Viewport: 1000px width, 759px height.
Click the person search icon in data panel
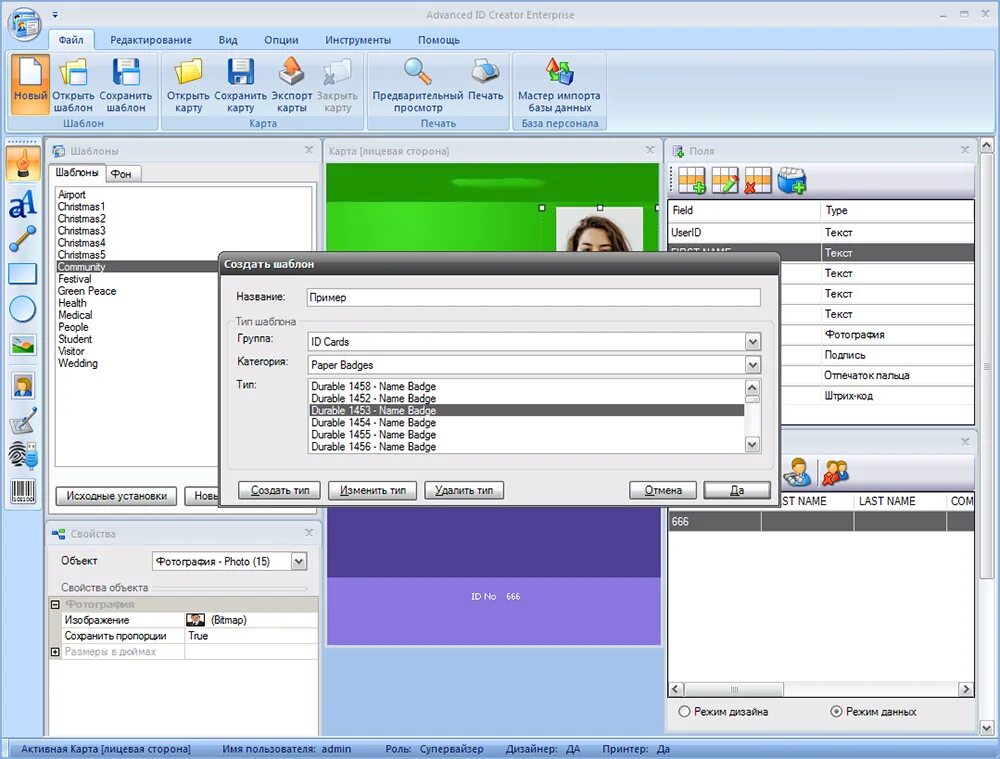point(797,473)
